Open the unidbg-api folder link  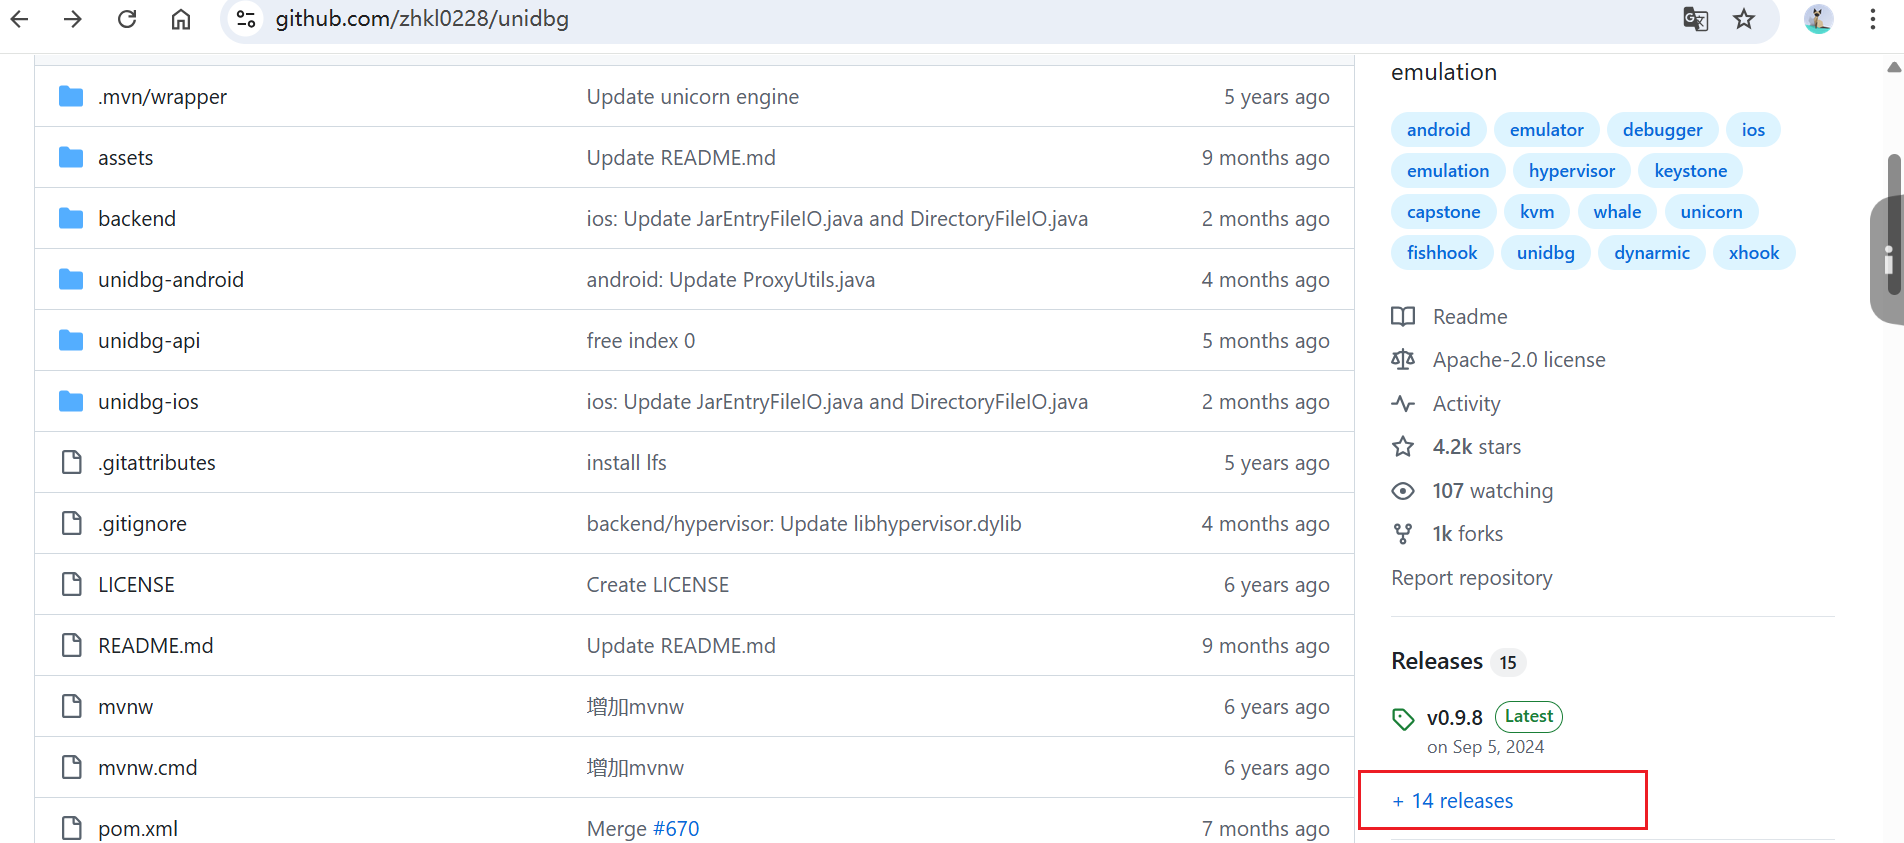point(149,341)
